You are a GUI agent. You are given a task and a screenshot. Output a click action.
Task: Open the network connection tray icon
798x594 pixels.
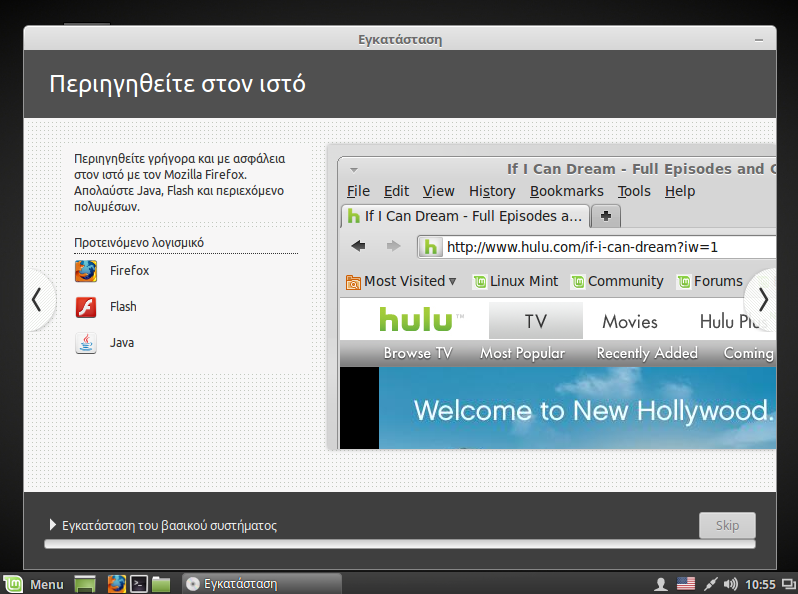710,584
